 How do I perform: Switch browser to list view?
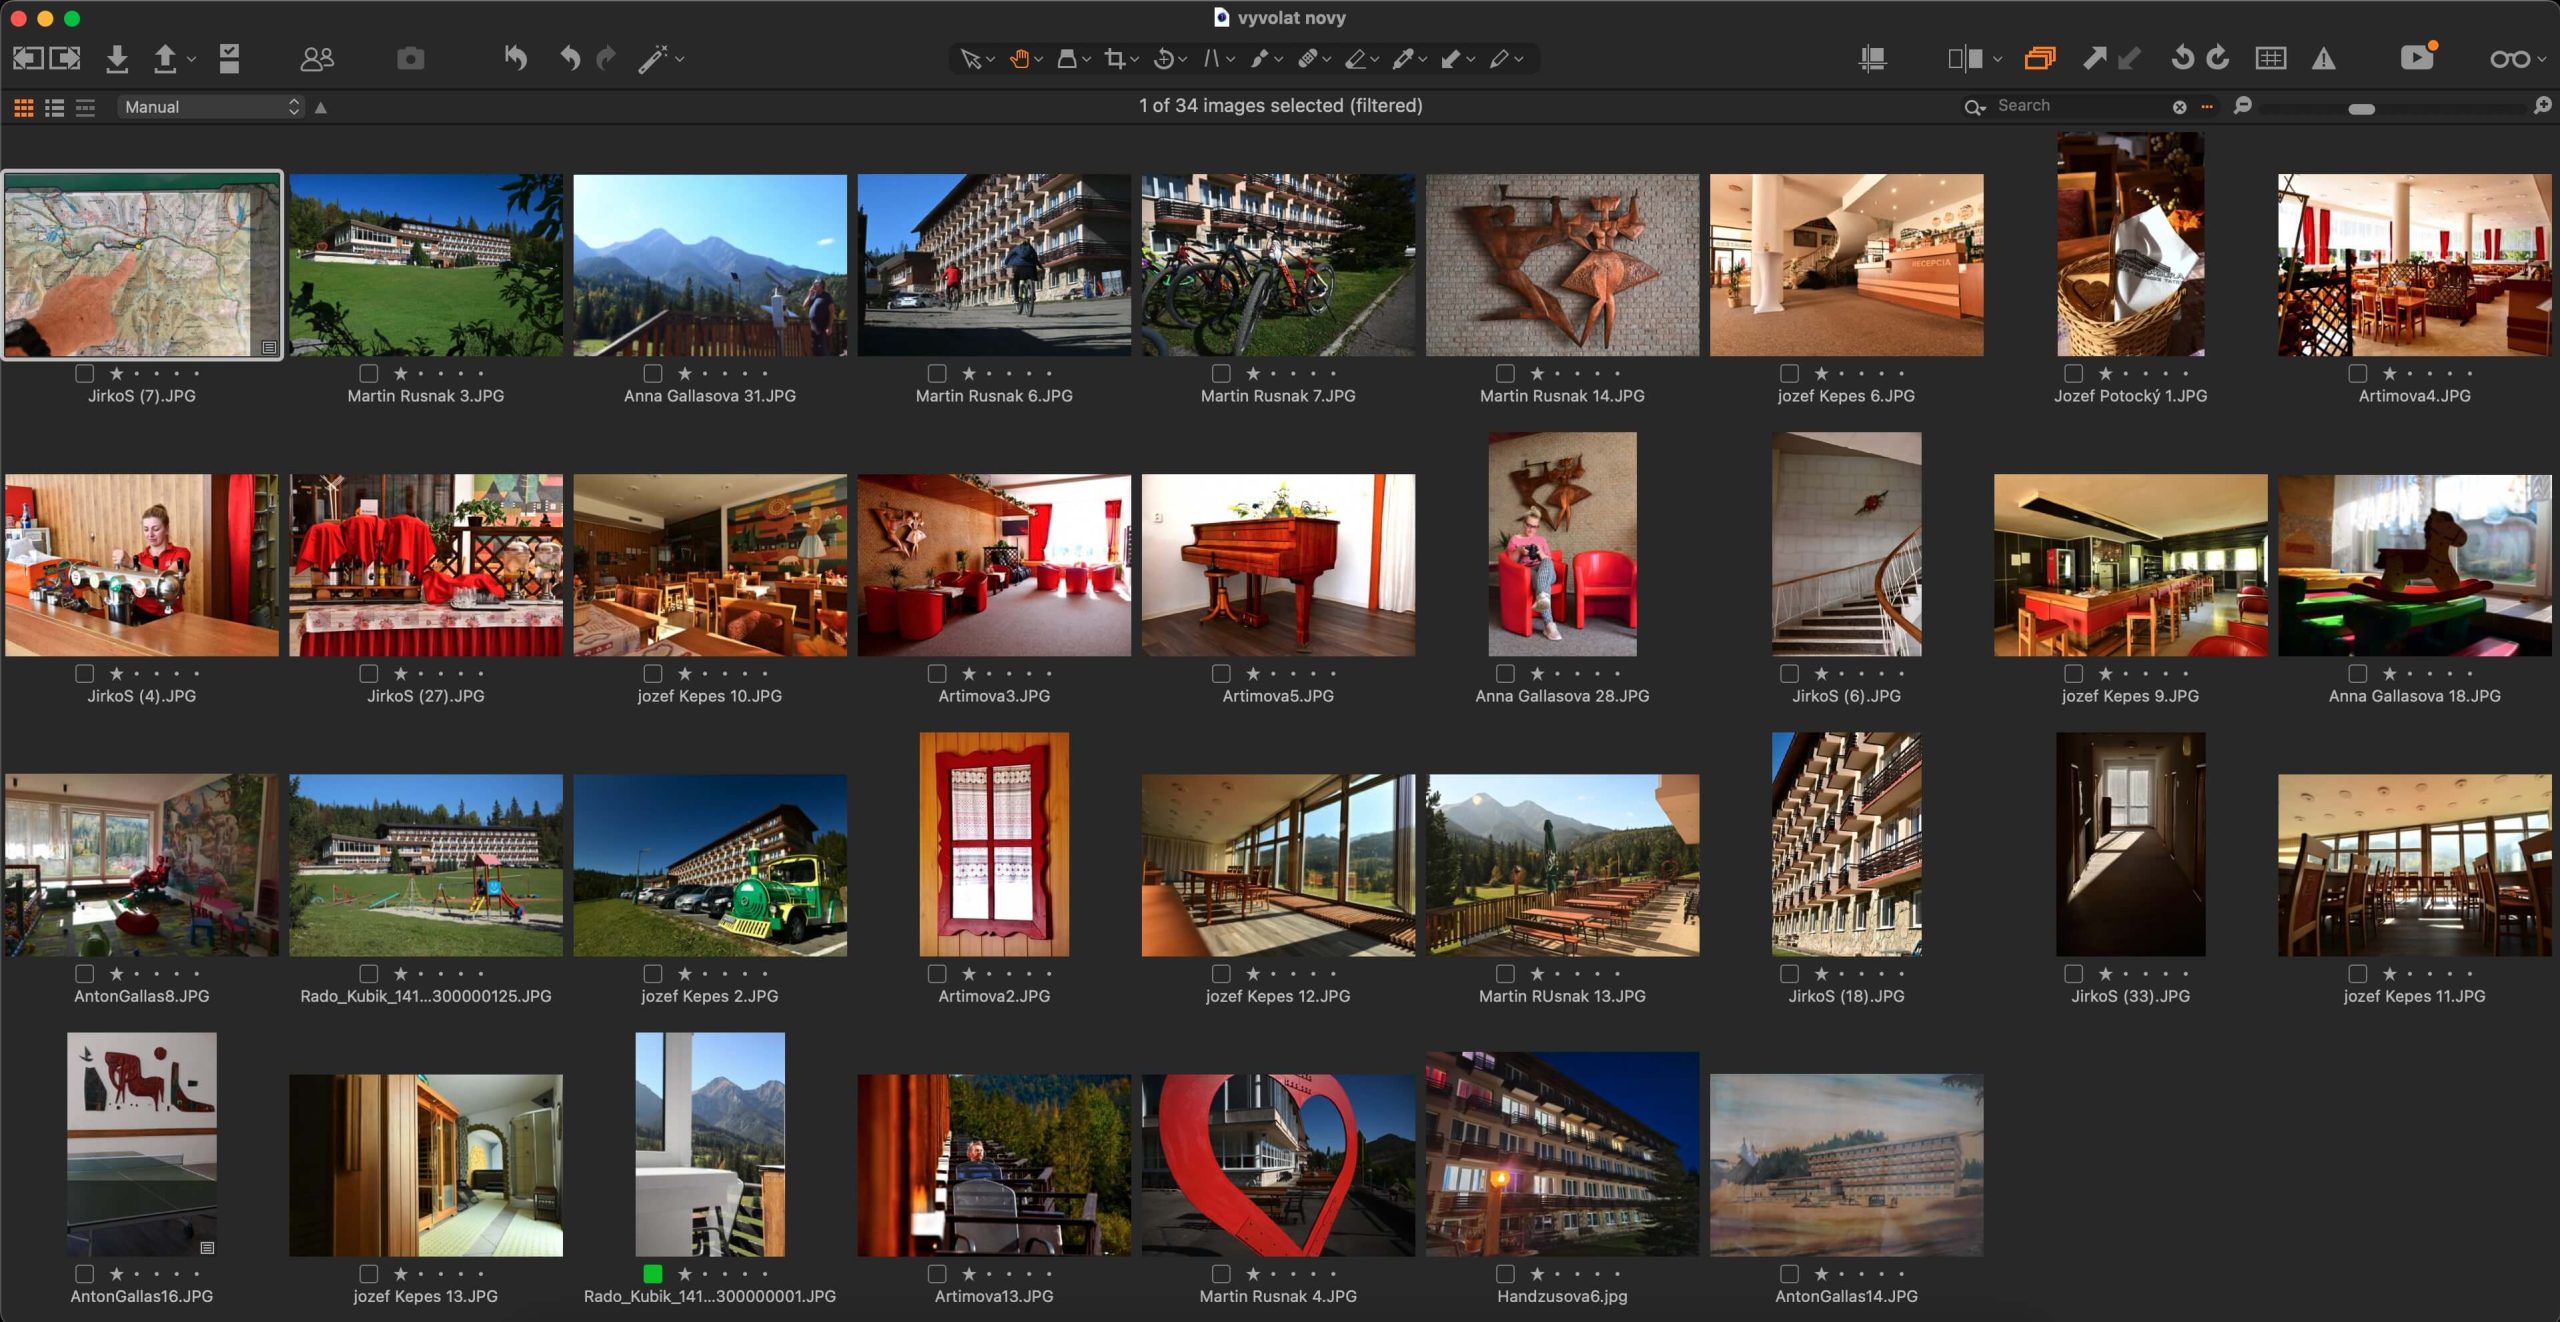55,107
